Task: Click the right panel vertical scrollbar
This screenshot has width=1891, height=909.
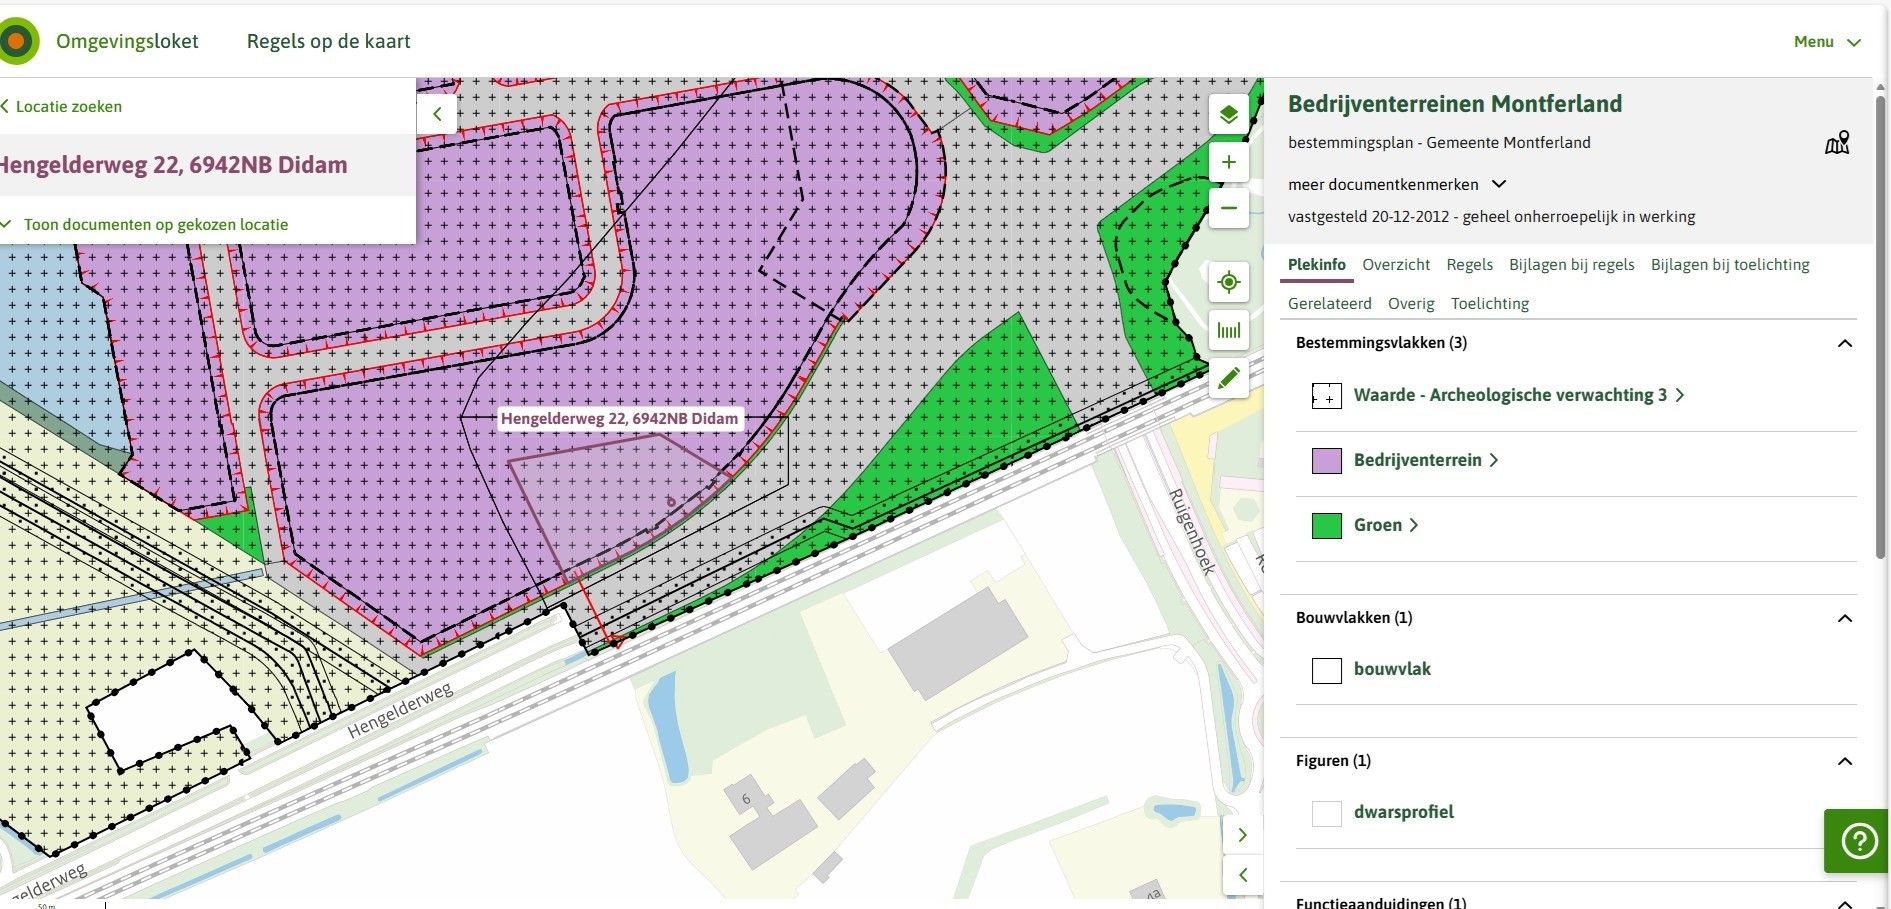Action: coord(1880,330)
